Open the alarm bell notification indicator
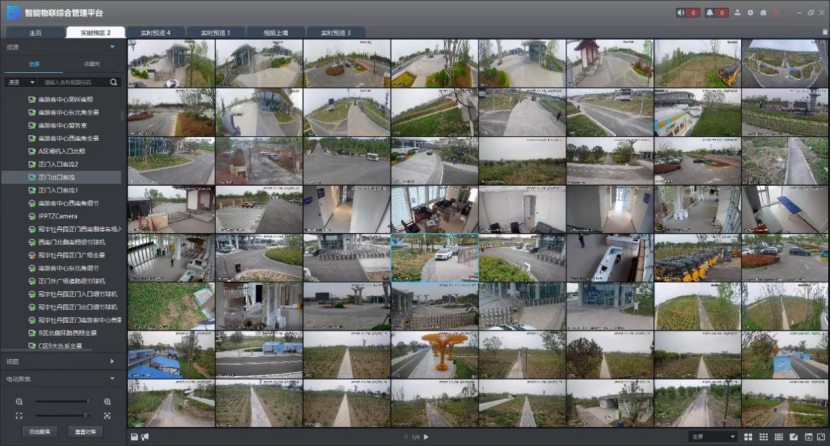 (714, 13)
